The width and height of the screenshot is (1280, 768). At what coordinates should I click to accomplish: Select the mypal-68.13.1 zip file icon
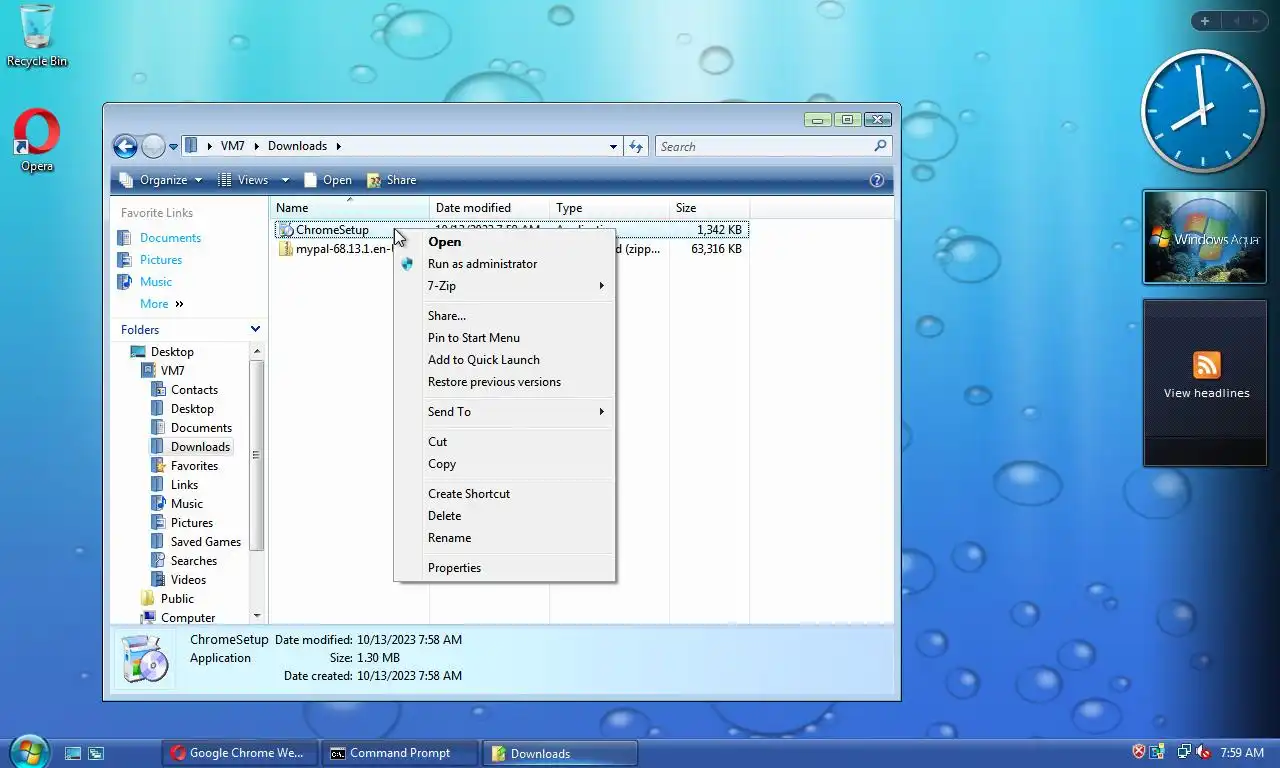point(286,249)
